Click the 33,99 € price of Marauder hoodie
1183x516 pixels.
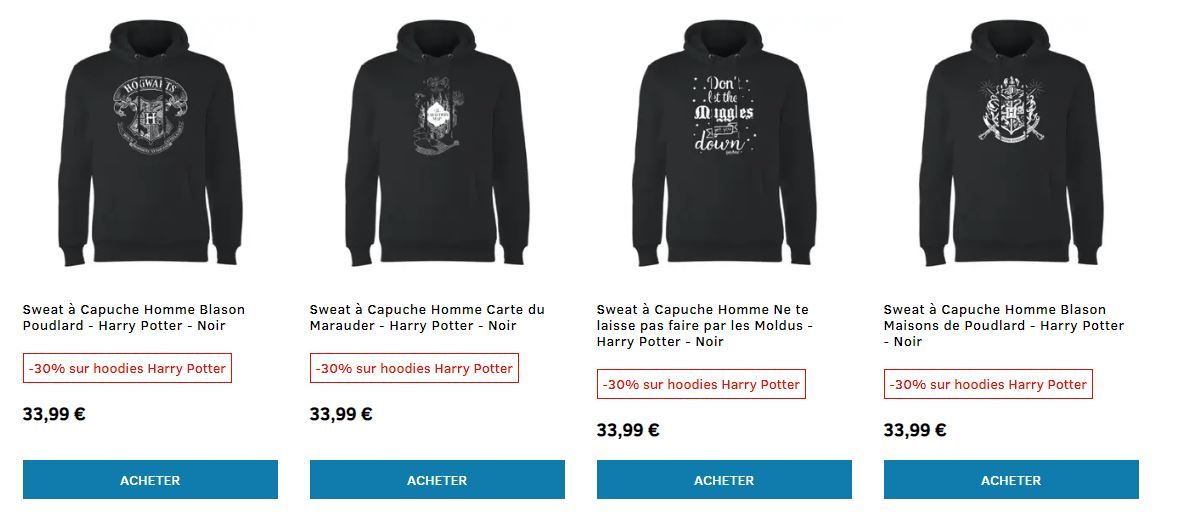(x=341, y=414)
